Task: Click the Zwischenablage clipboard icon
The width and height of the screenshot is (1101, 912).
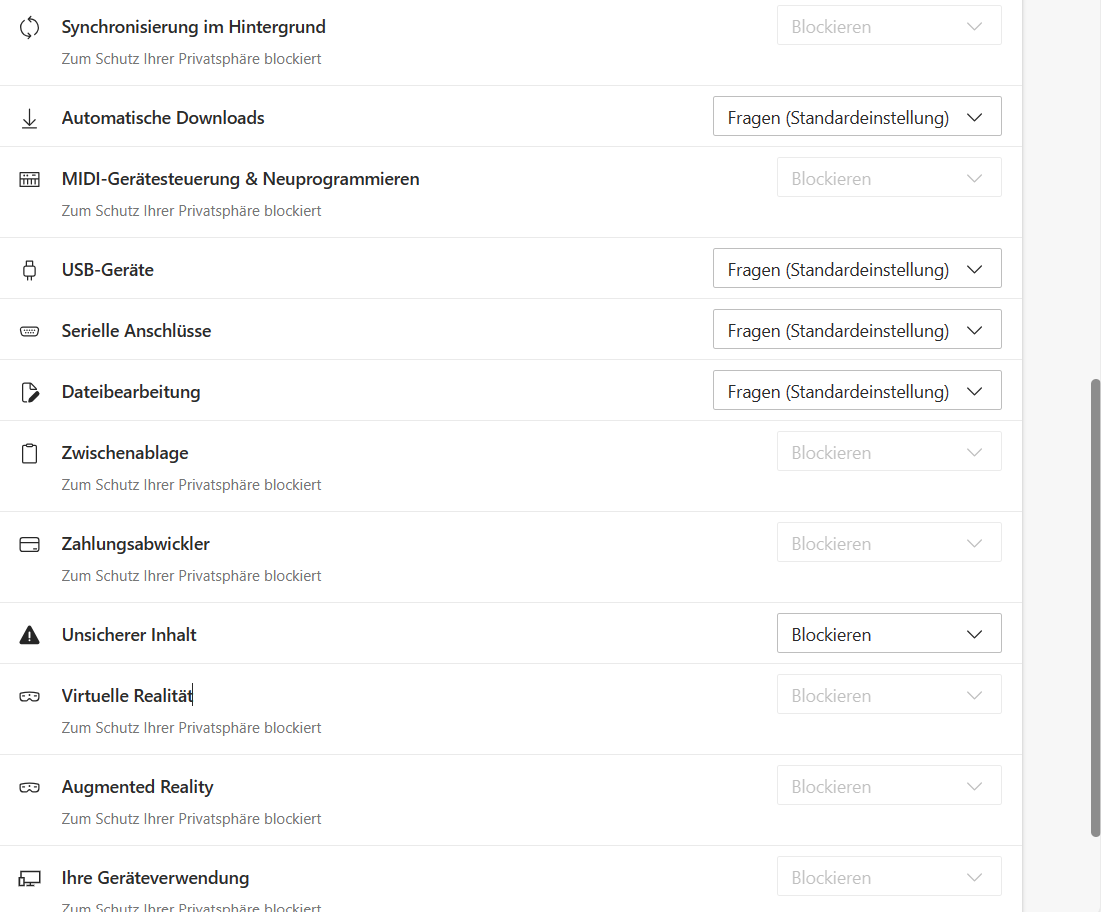Action: [30, 453]
